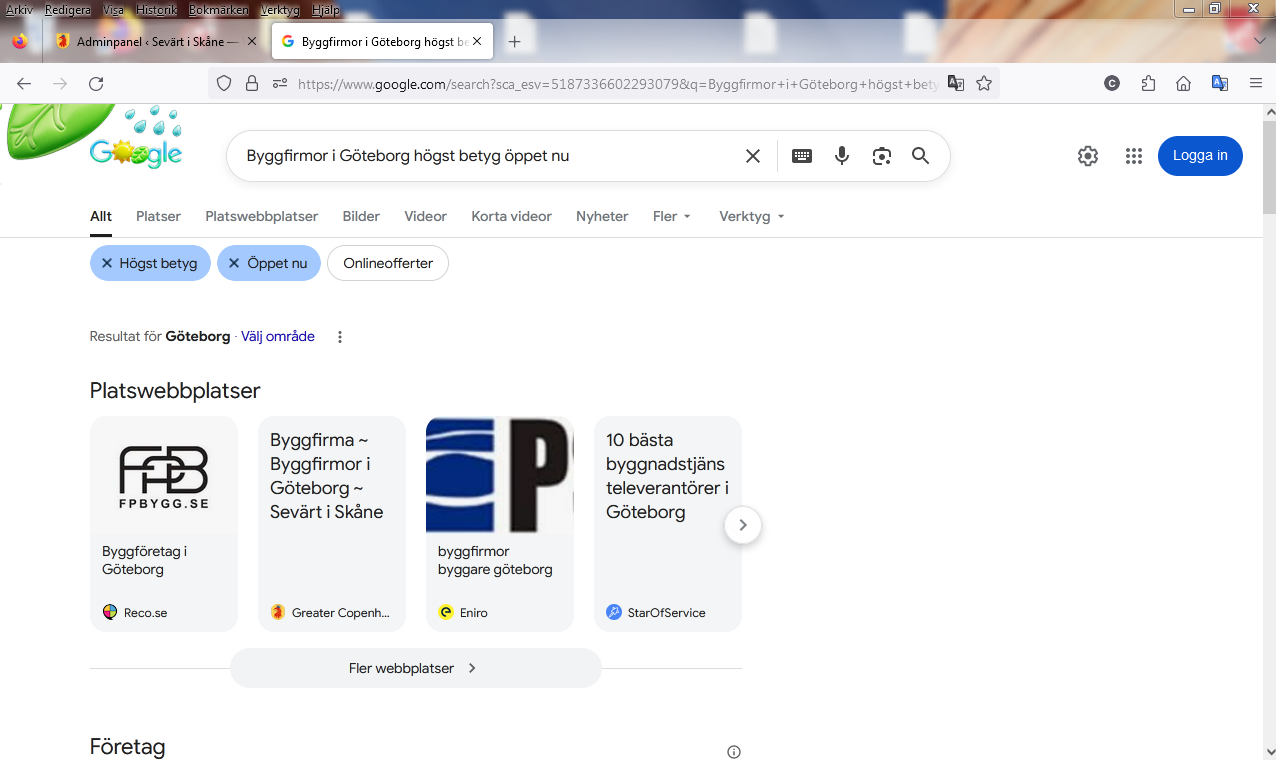Disable the Öppet nu filter chip
The height and width of the screenshot is (760, 1276).
234,263
